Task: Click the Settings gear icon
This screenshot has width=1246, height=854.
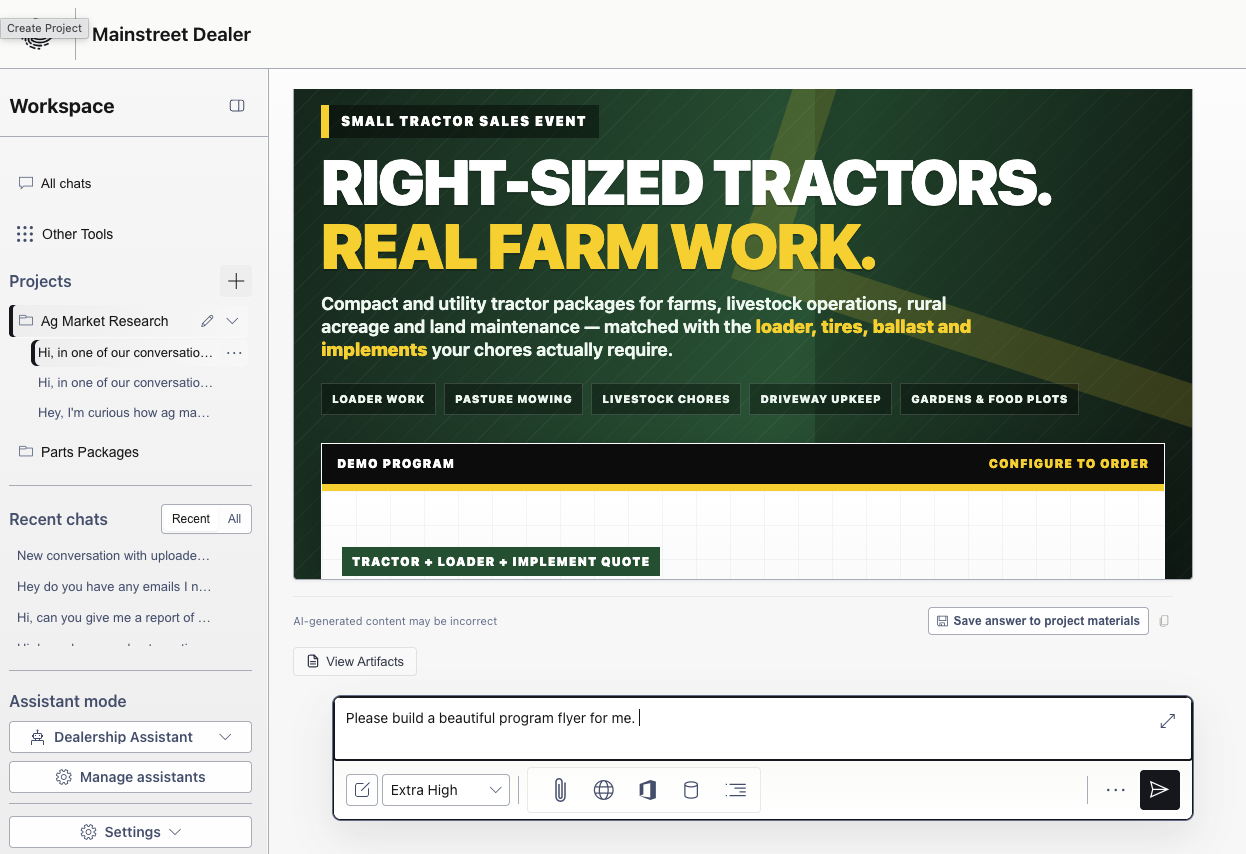Action: pyautogui.click(x=88, y=832)
